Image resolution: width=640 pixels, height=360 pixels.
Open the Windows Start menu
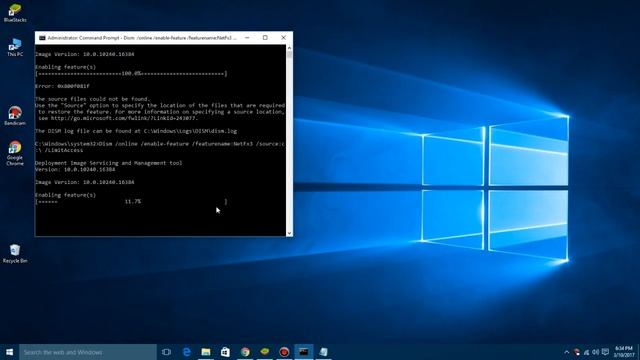tap(9, 352)
